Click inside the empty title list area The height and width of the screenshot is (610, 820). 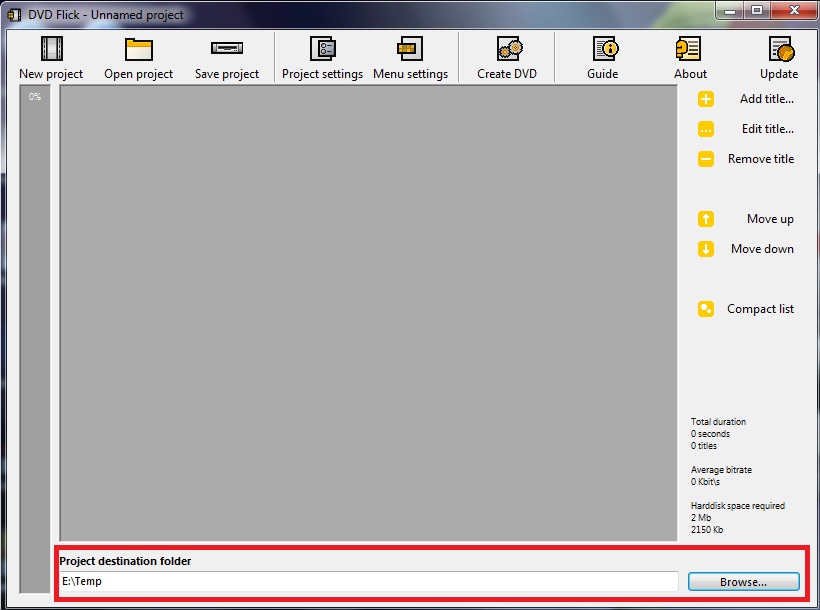pyautogui.click(x=368, y=313)
